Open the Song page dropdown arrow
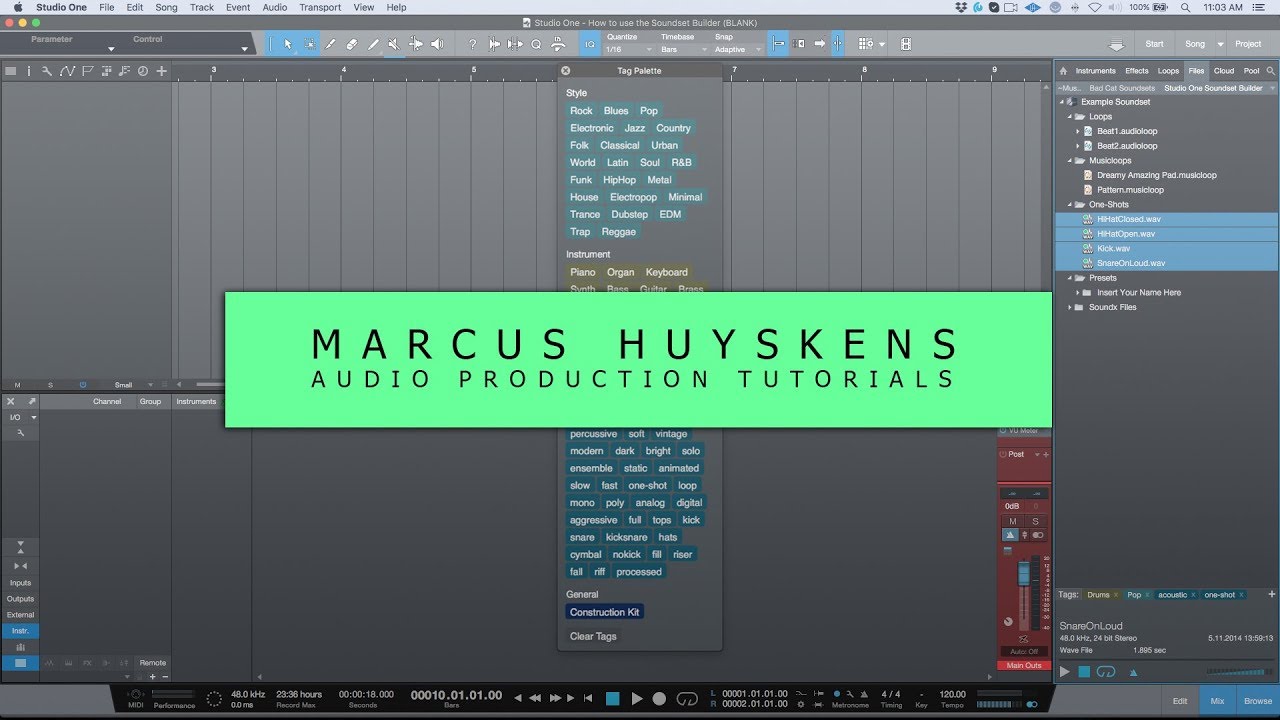 [1220, 44]
